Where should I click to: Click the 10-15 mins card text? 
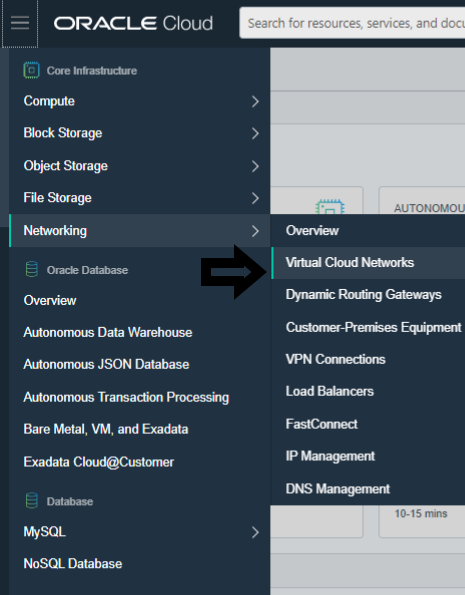(x=421, y=513)
